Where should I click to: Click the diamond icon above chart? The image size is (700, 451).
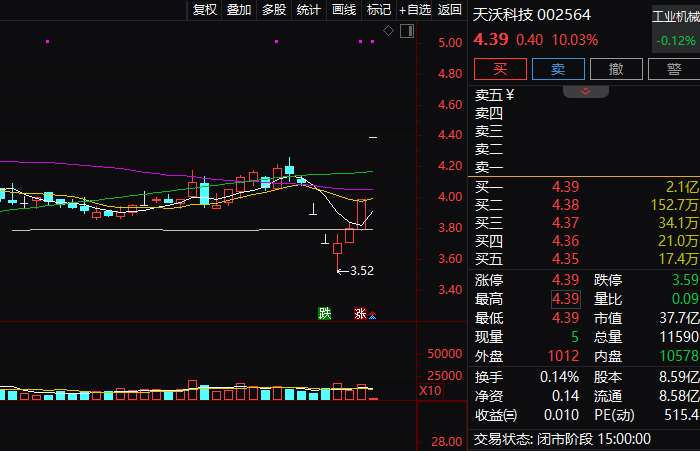pyautogui.click(x=388, y=31)
